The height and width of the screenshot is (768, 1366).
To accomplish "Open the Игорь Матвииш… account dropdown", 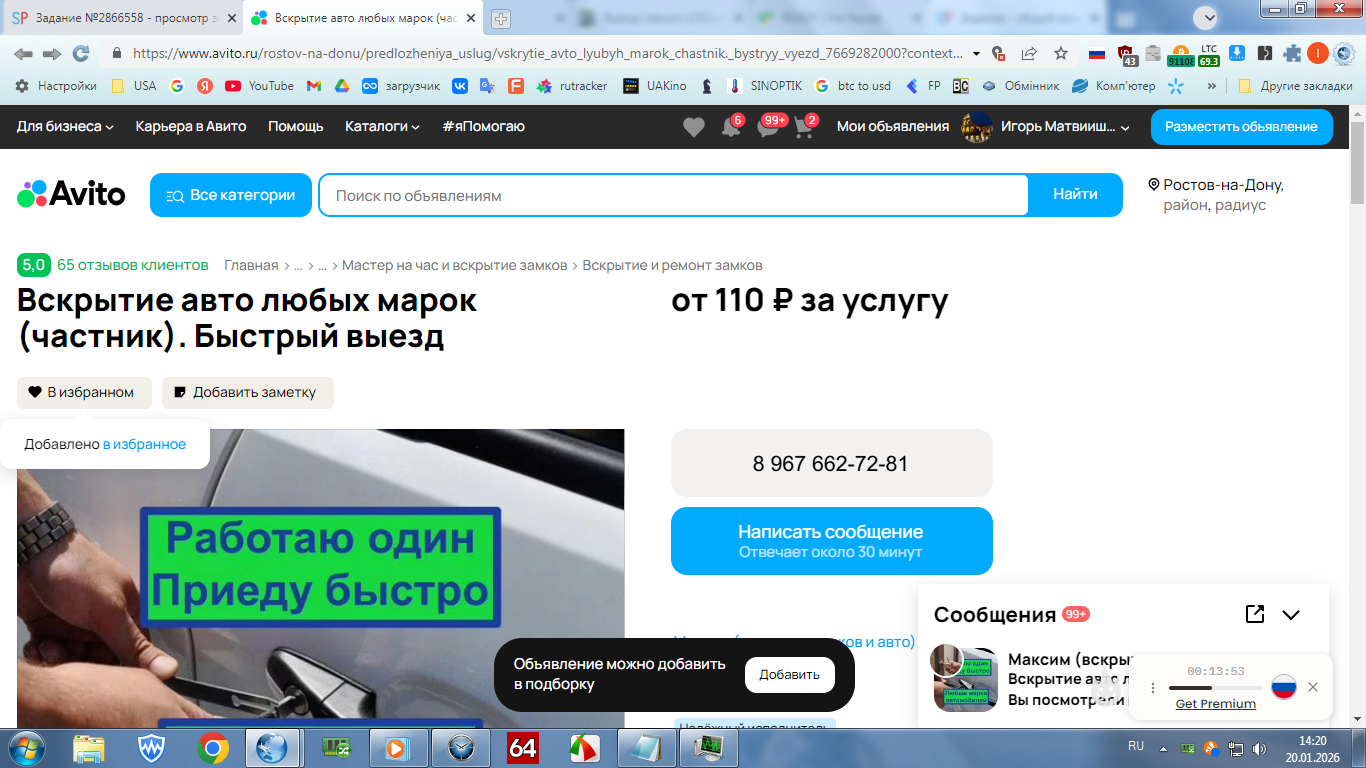I will tap(1045, 127).
